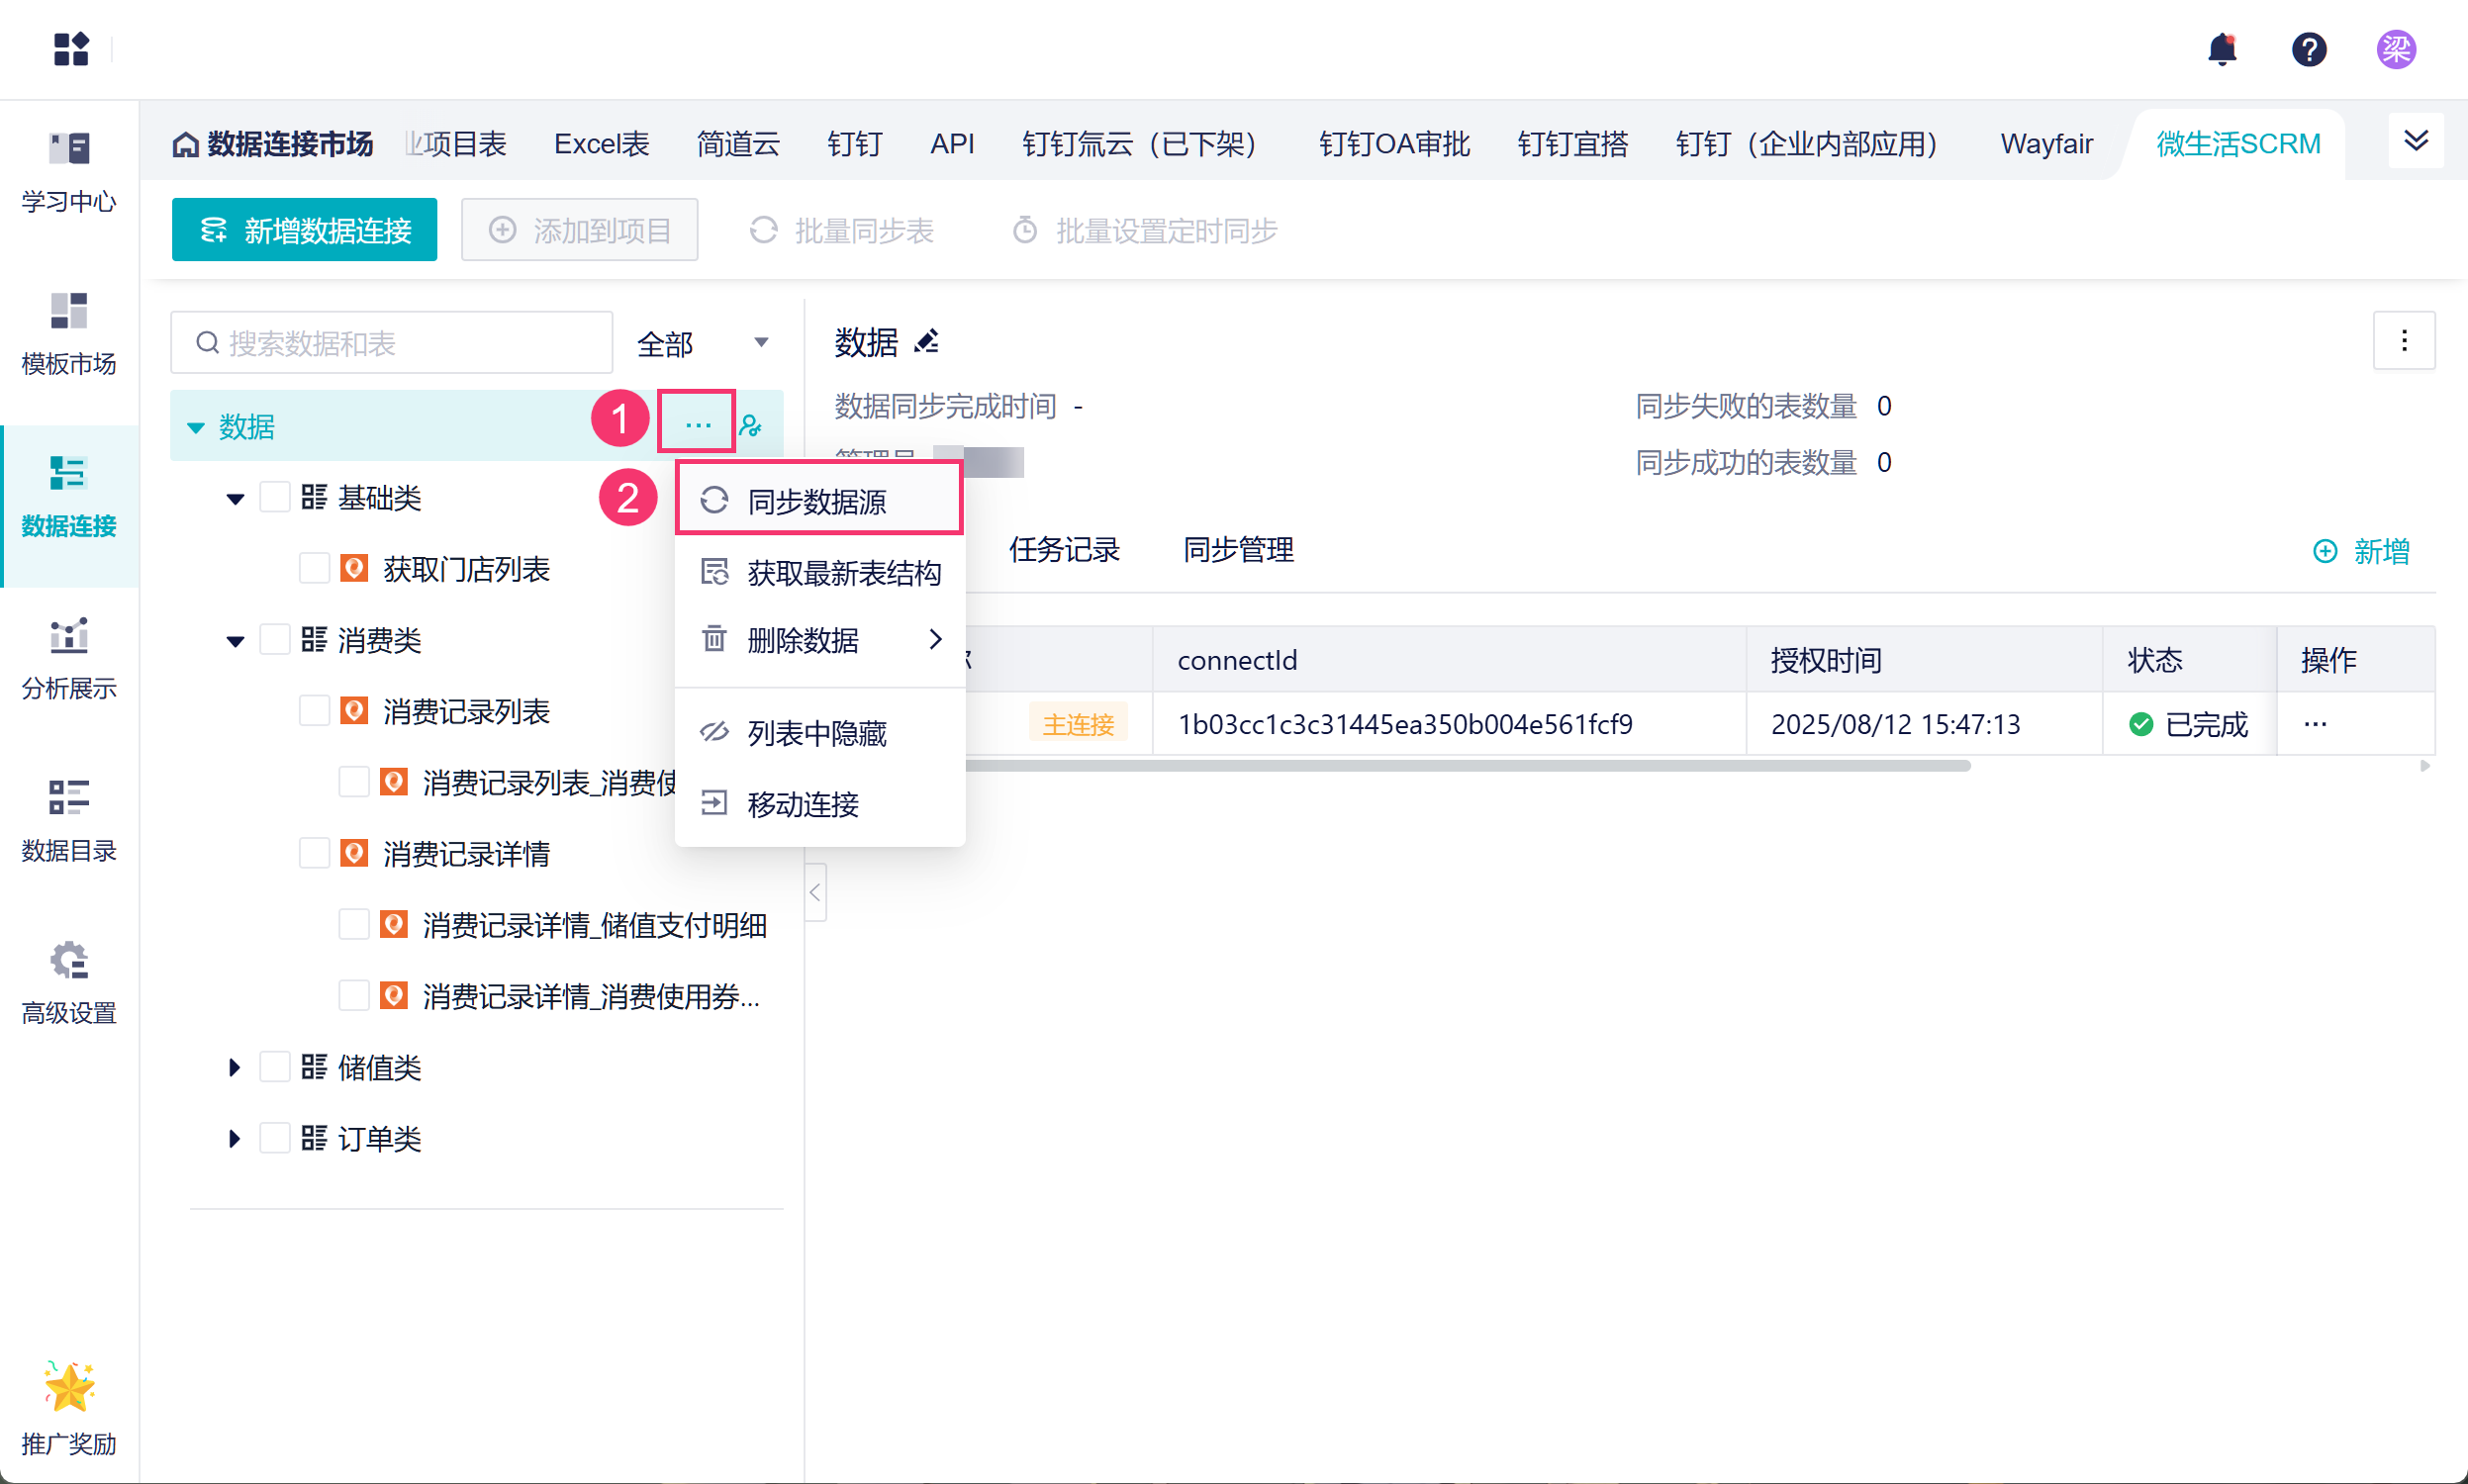Click the user permission icon on 数据 row
2468x1484 pixels.
(x=751, y=427)
